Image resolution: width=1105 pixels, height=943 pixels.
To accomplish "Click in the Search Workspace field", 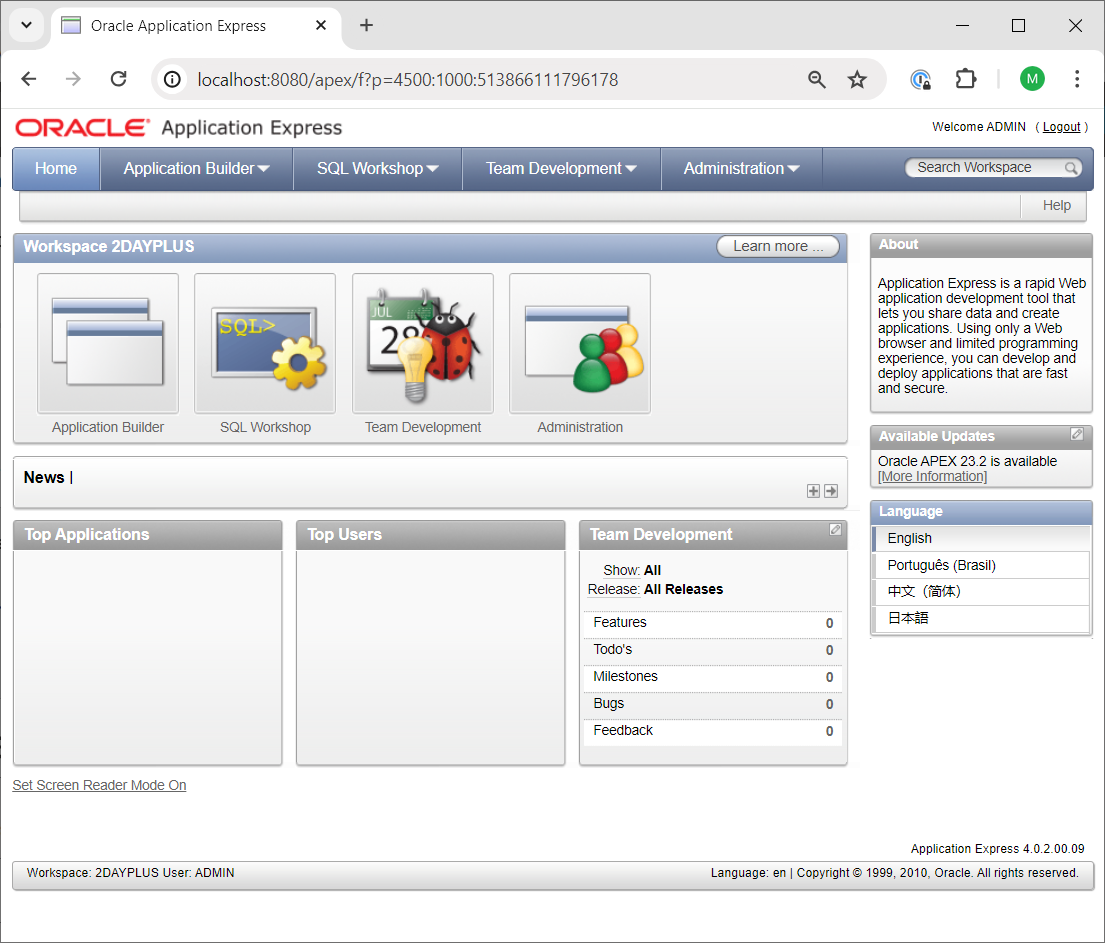I will point(985,168).
